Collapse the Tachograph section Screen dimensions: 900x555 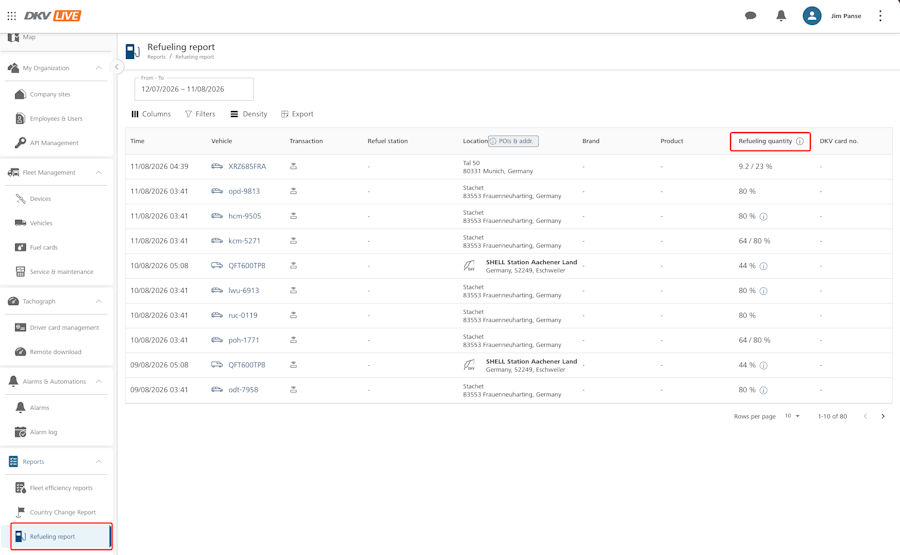tap(99, 301)
